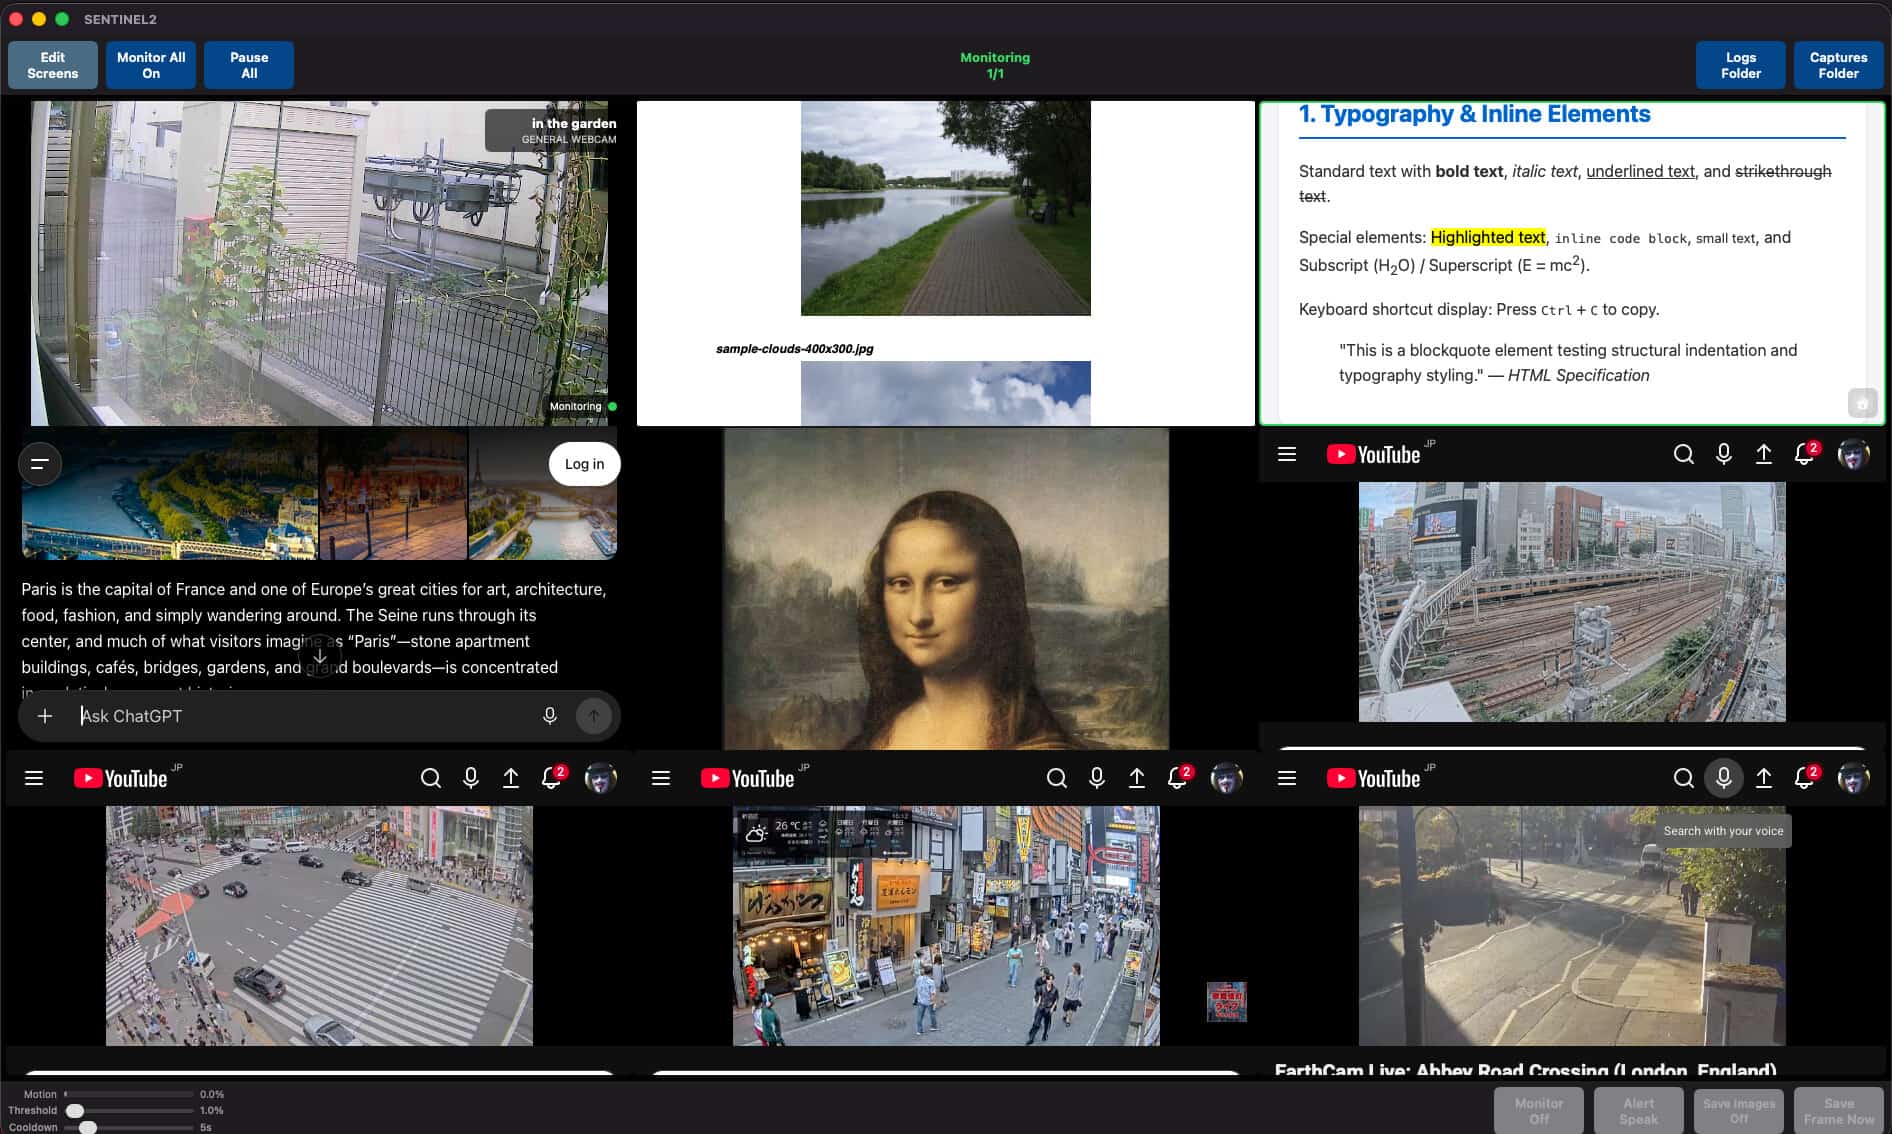Open account avatar in Tokyo train YouTube panel
This screenshot has width=1892, height=1134.
[x=1853, y=454]
